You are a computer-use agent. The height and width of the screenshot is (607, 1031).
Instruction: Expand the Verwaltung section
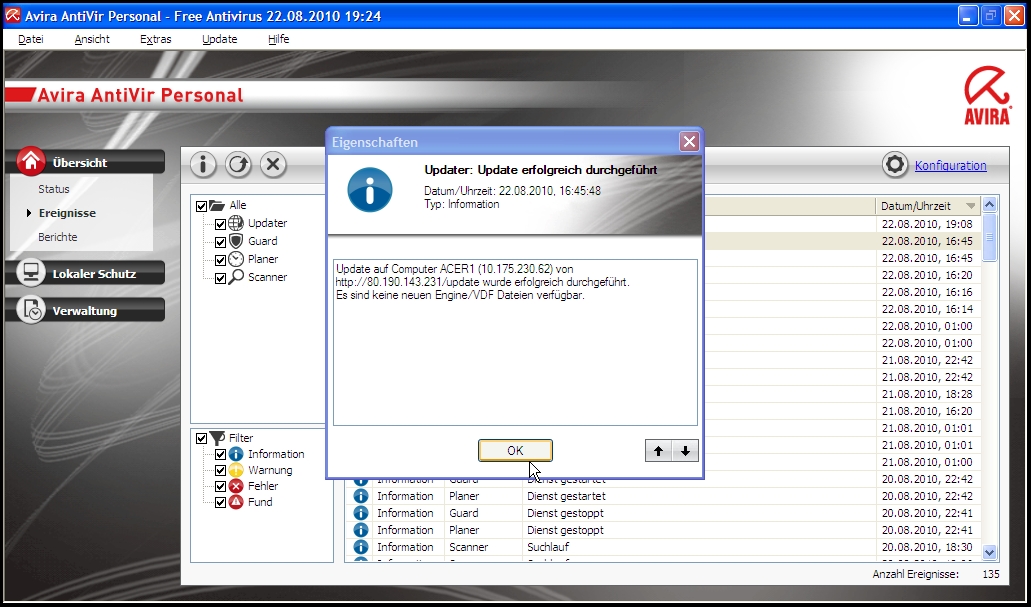point(84,311)
